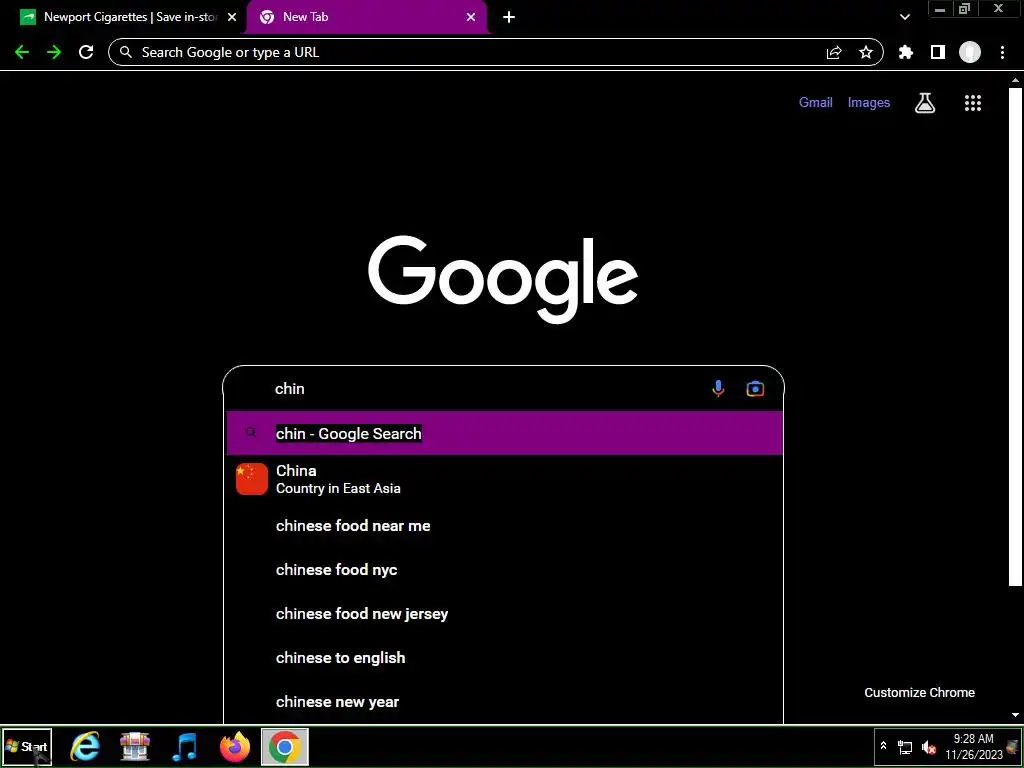
Task: Open the network tray icon
Action: pyautogui.click(x=905, y=746)
